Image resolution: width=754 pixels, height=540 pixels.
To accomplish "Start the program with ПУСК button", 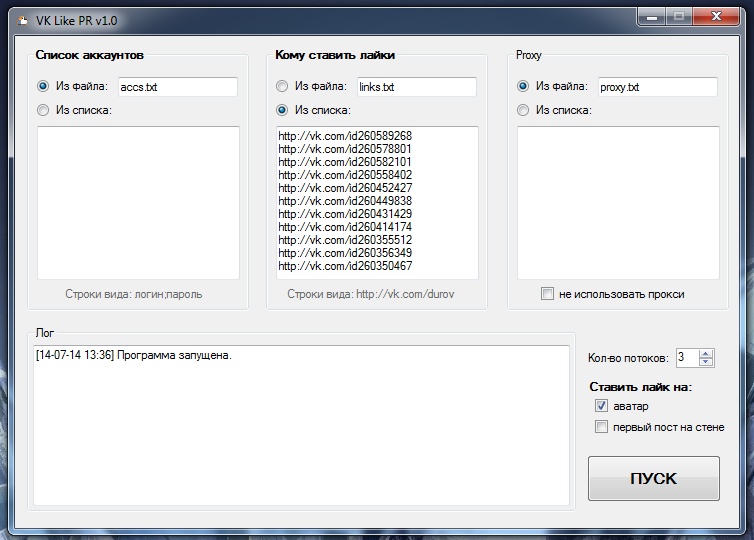I will (653, 478).
